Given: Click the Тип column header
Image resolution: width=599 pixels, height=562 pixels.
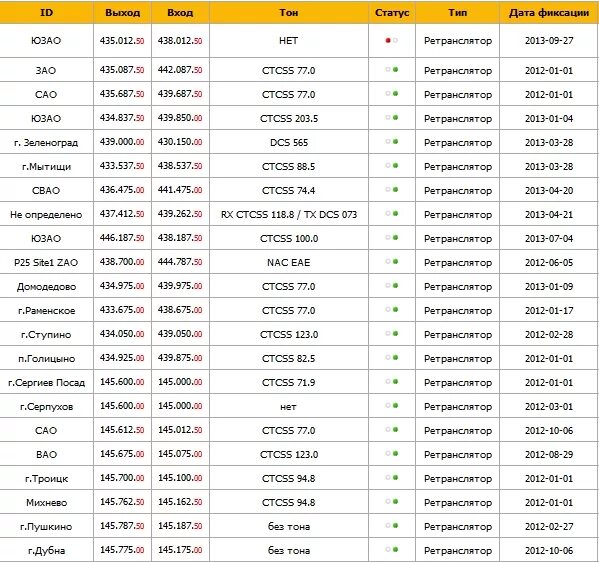Looking at the screenshot, I should (457, 13).
